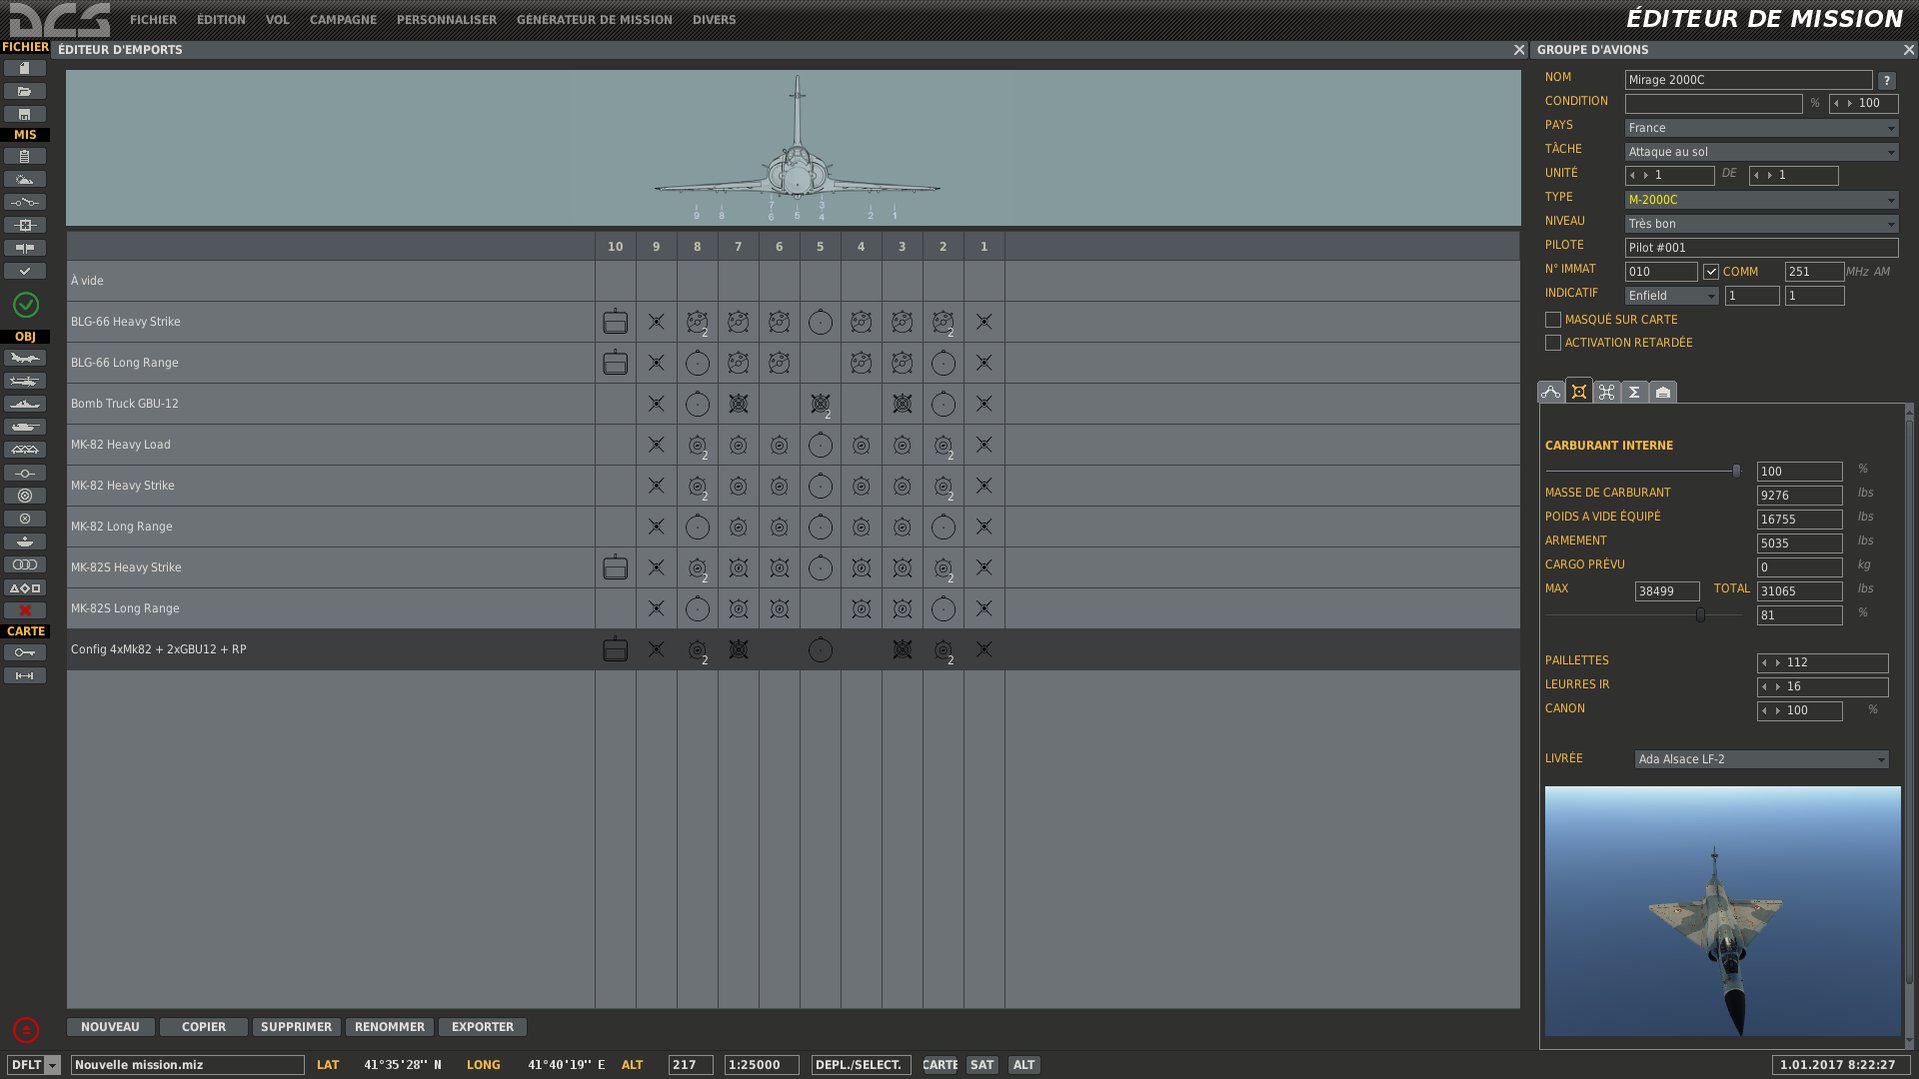This screenshot has width=1919, height=1079.
Task: Click the red X delete object icon
Action: click(25, 611)
